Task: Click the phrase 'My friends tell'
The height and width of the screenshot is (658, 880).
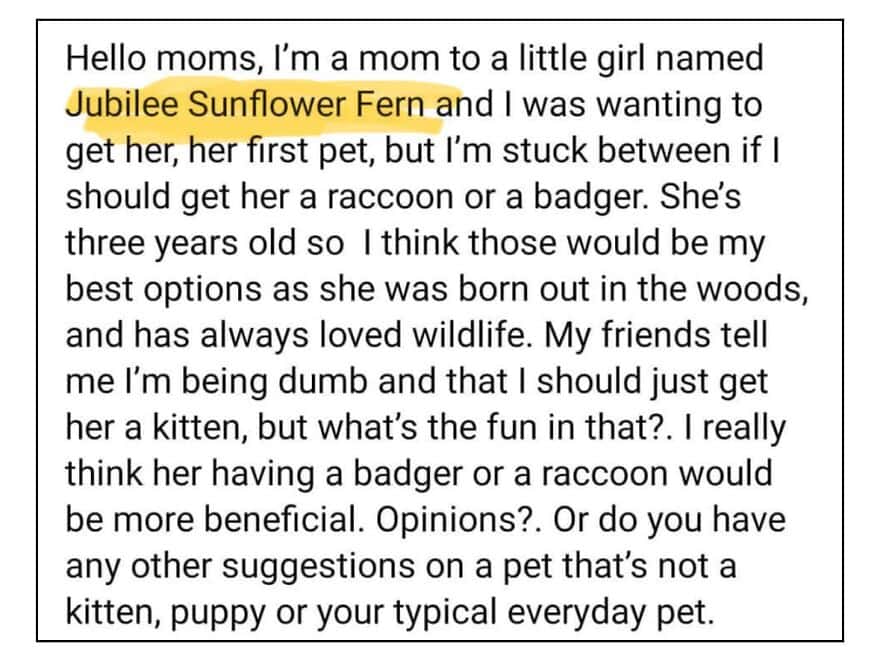Action: click(656, 335)
